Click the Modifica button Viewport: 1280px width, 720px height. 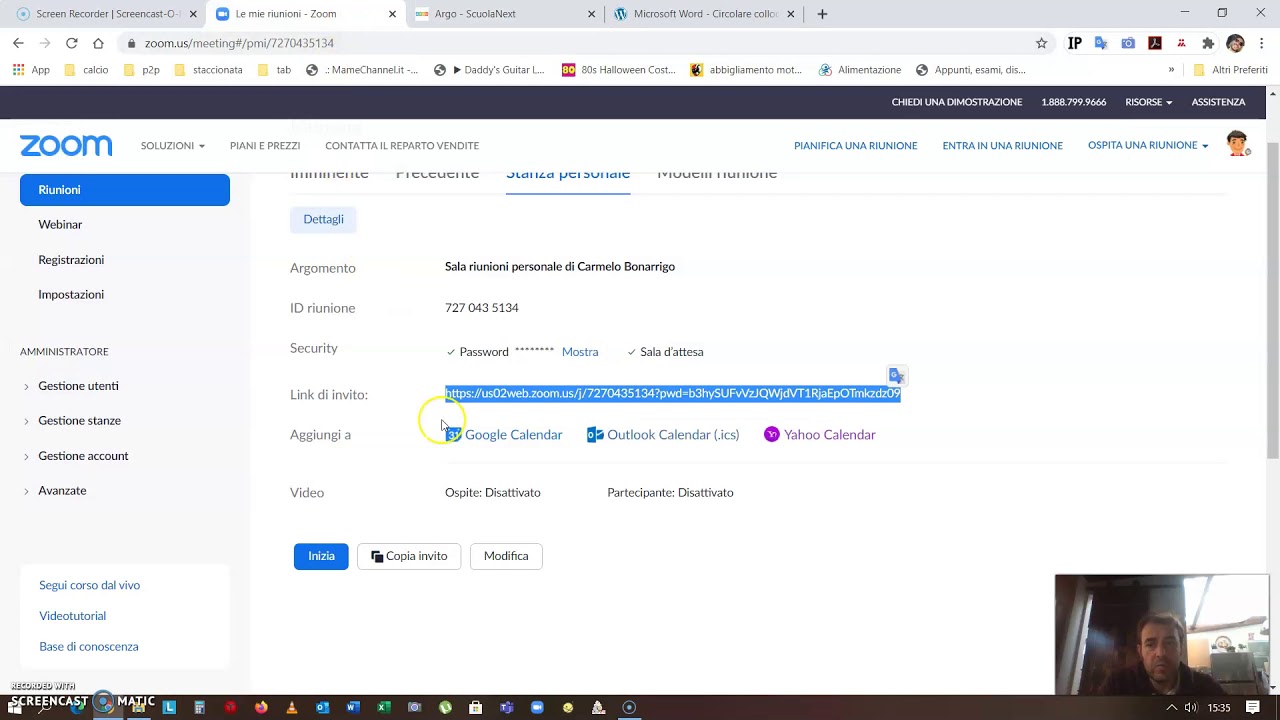click(506, 556)
